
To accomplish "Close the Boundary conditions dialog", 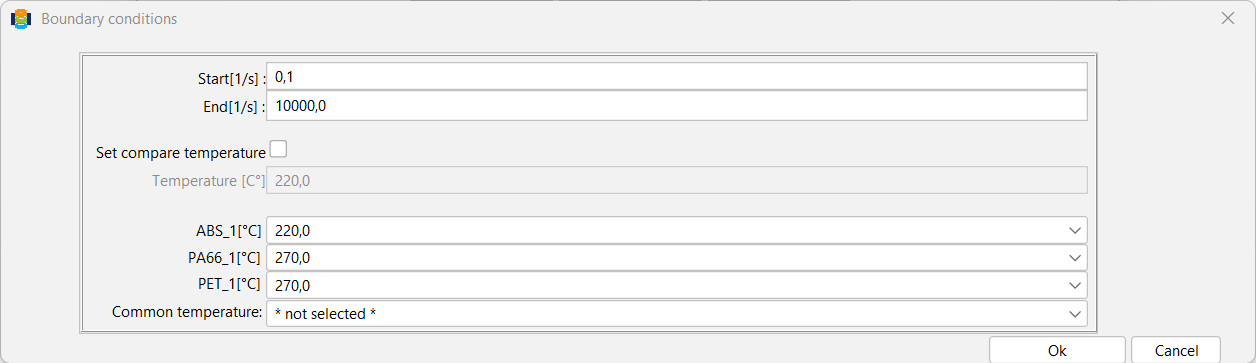I will click(1228, 18).
